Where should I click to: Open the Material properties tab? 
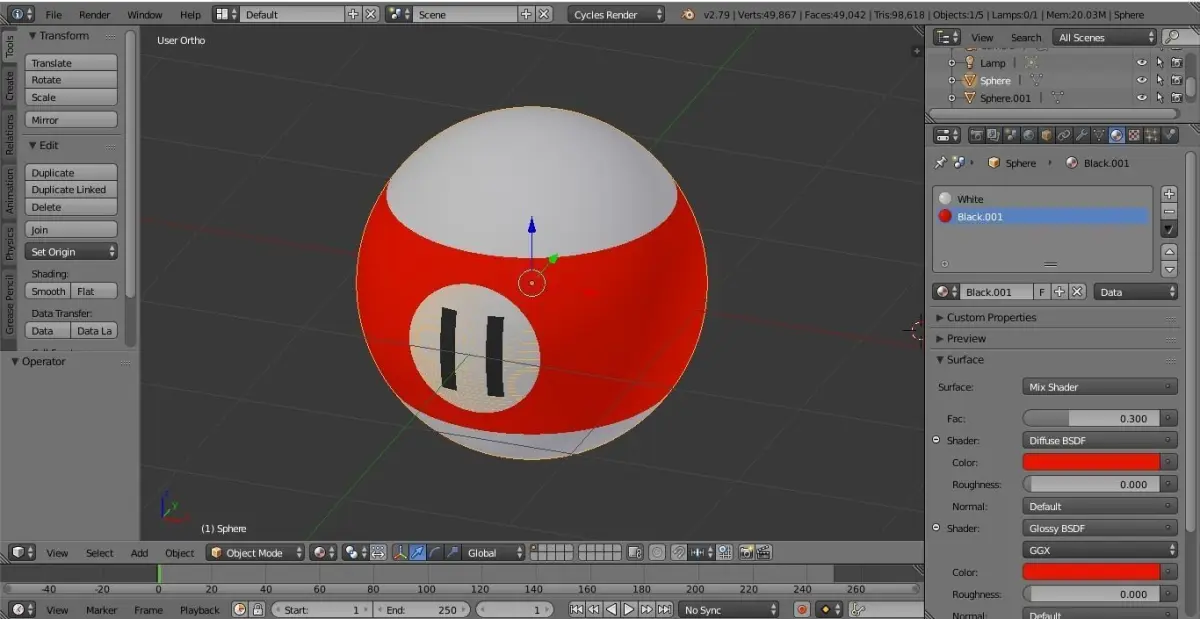click(1116, 135)
